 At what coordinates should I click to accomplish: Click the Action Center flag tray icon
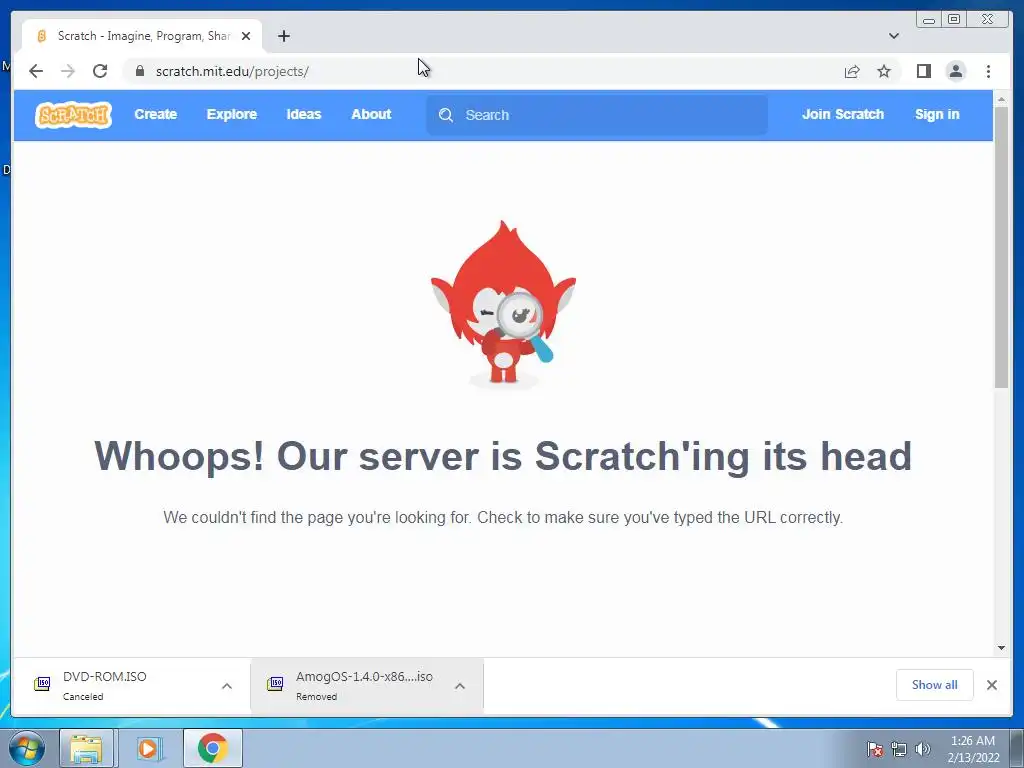[874, 748]
